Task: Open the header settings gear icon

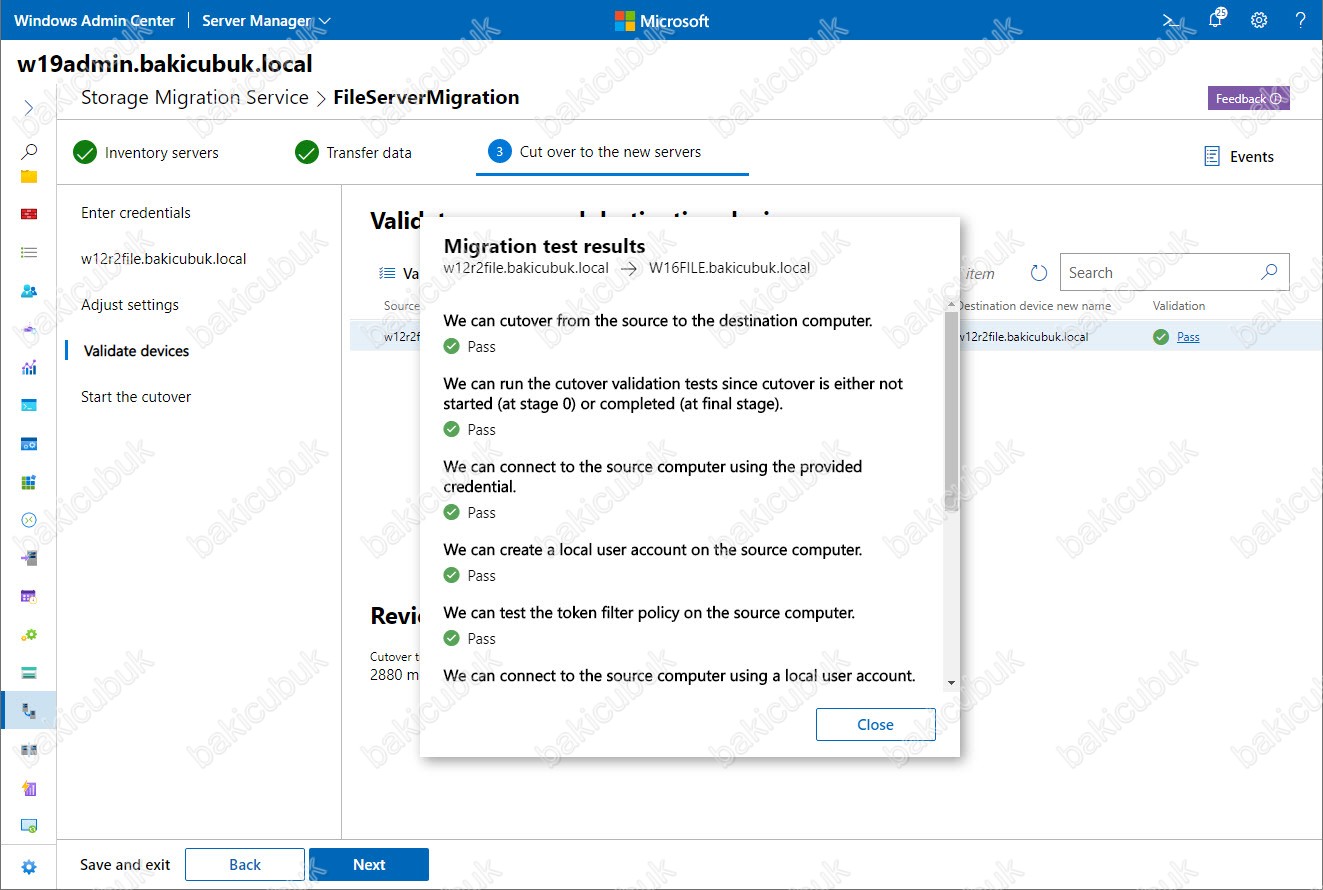Action: point(1259,20)
